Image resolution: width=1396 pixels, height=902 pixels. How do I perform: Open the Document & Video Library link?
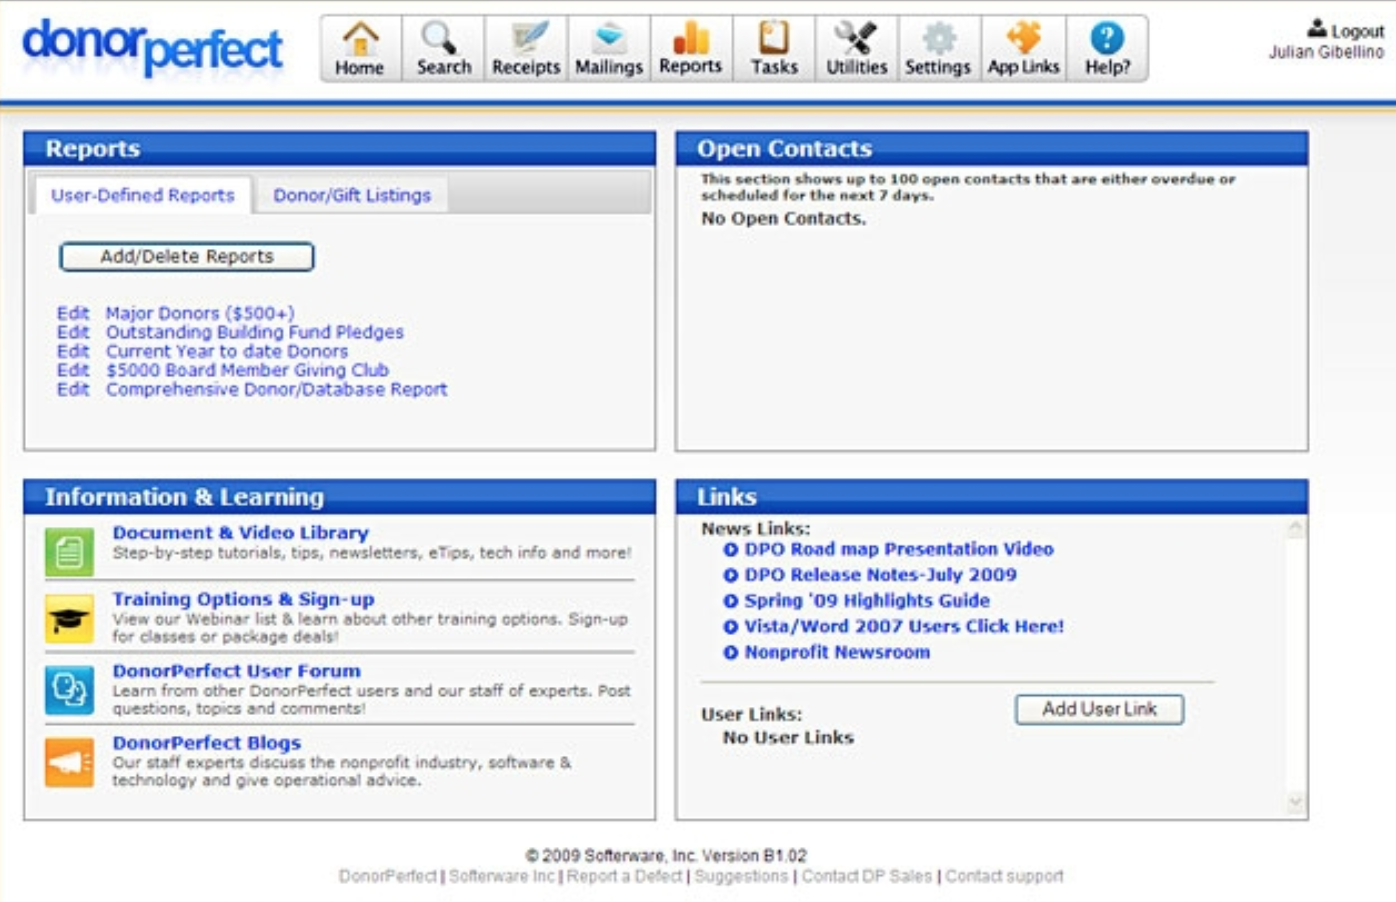click(x=240, y=533)
